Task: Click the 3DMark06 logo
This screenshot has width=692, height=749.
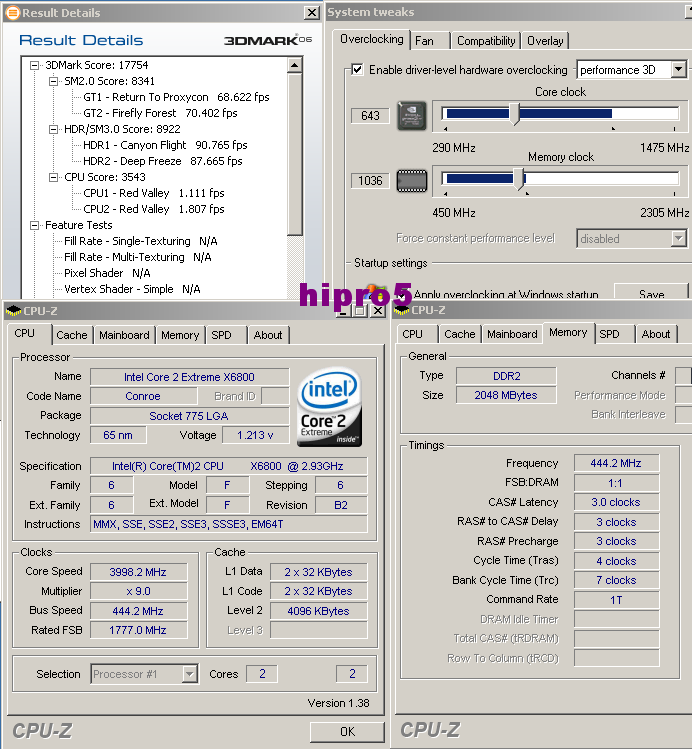Action: (268, 40)
